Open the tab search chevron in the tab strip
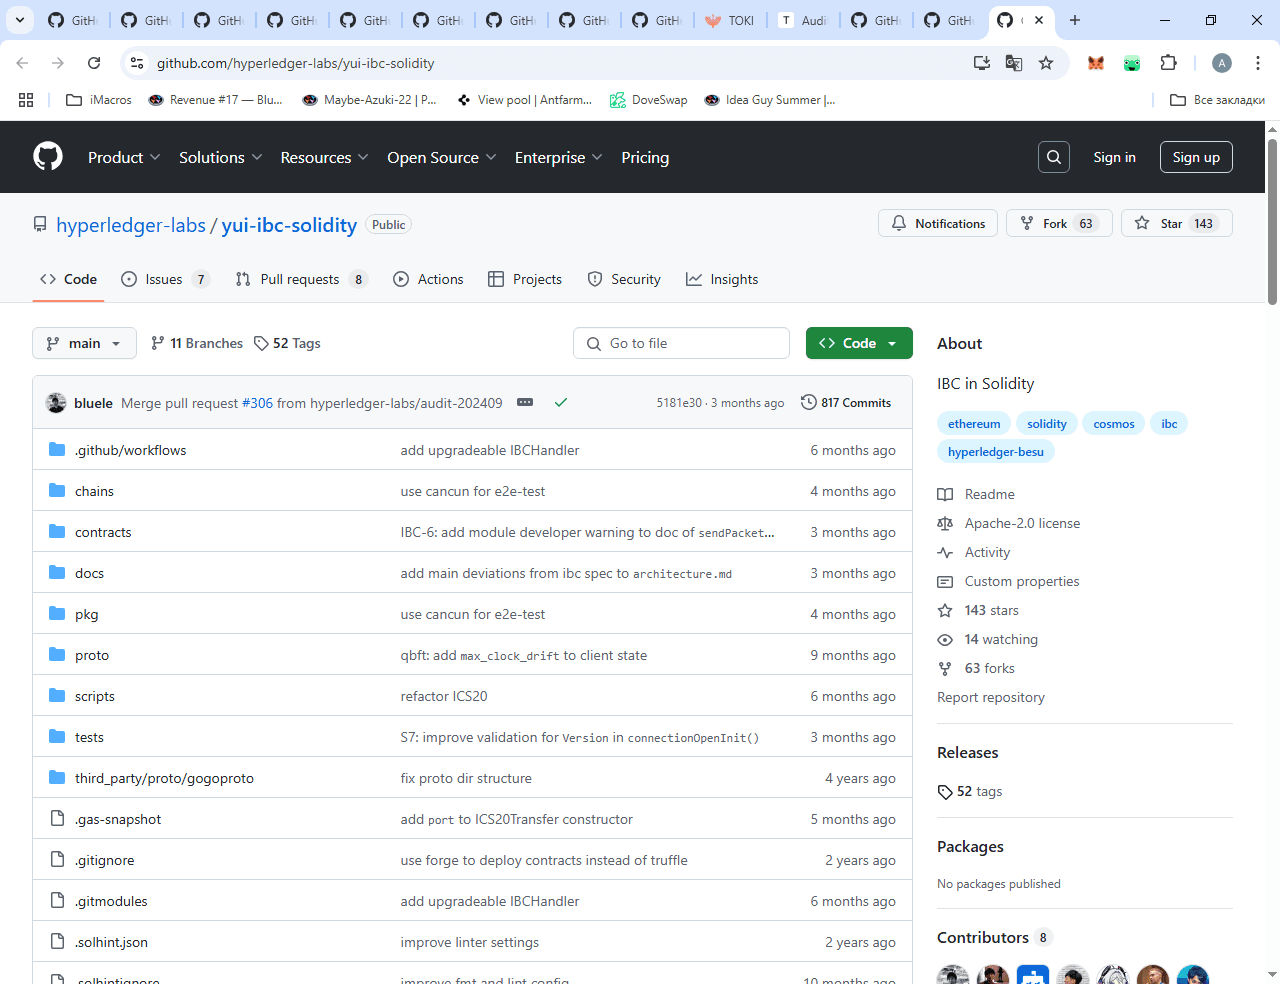This screenshot has width=1280, height=984. click(20, 20)
